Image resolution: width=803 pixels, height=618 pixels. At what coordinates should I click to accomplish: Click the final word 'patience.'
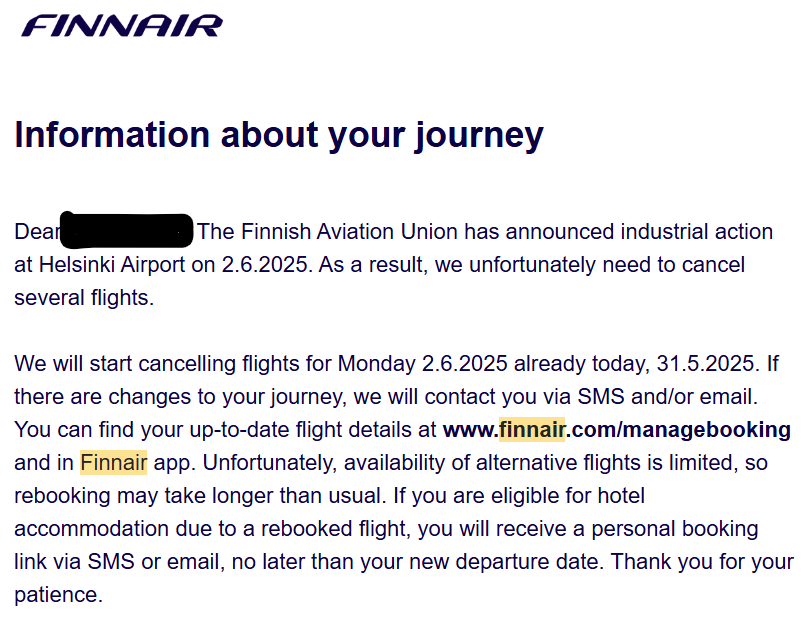pos(58,595)
